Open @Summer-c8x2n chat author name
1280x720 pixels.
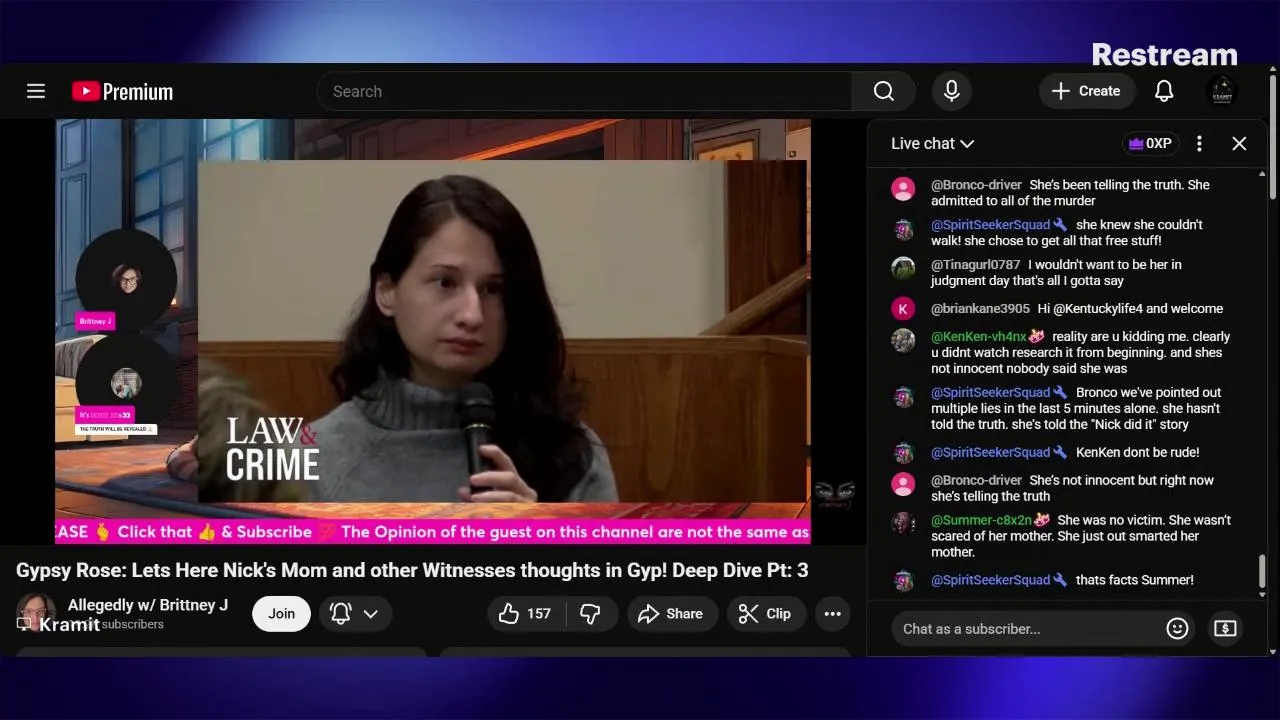coord(981,520)
